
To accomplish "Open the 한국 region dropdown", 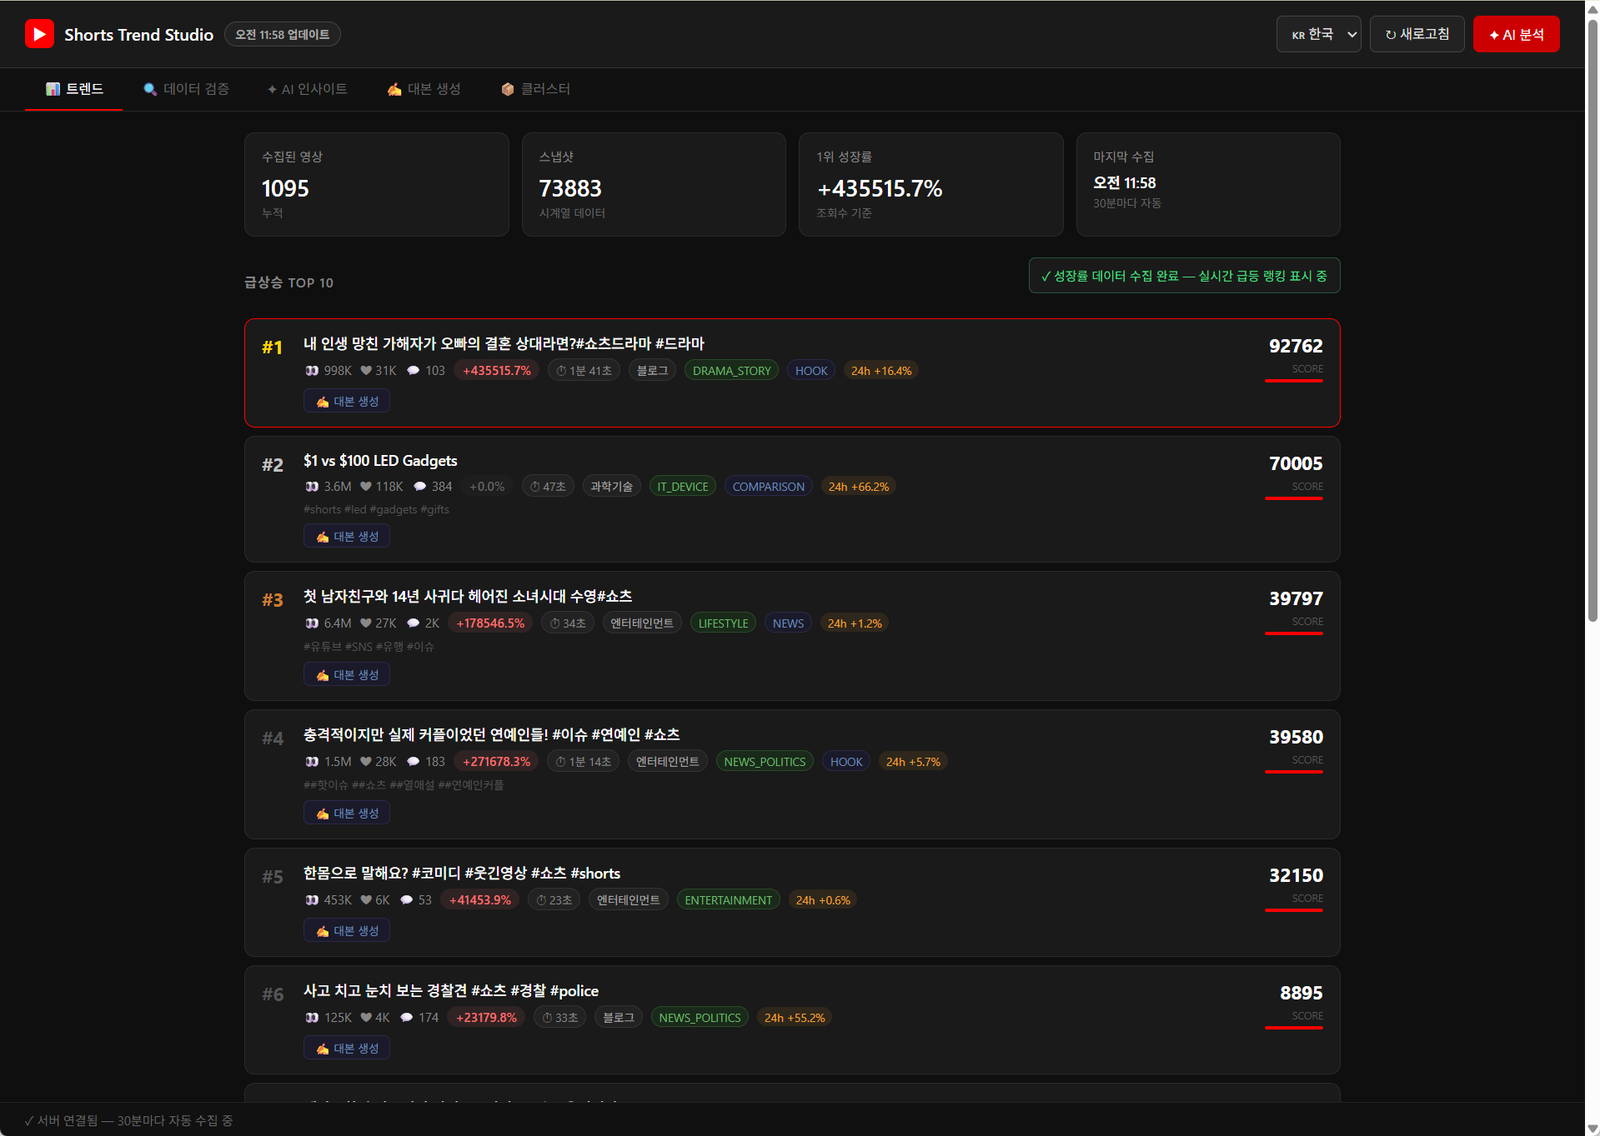I will tap(1318, 34).
